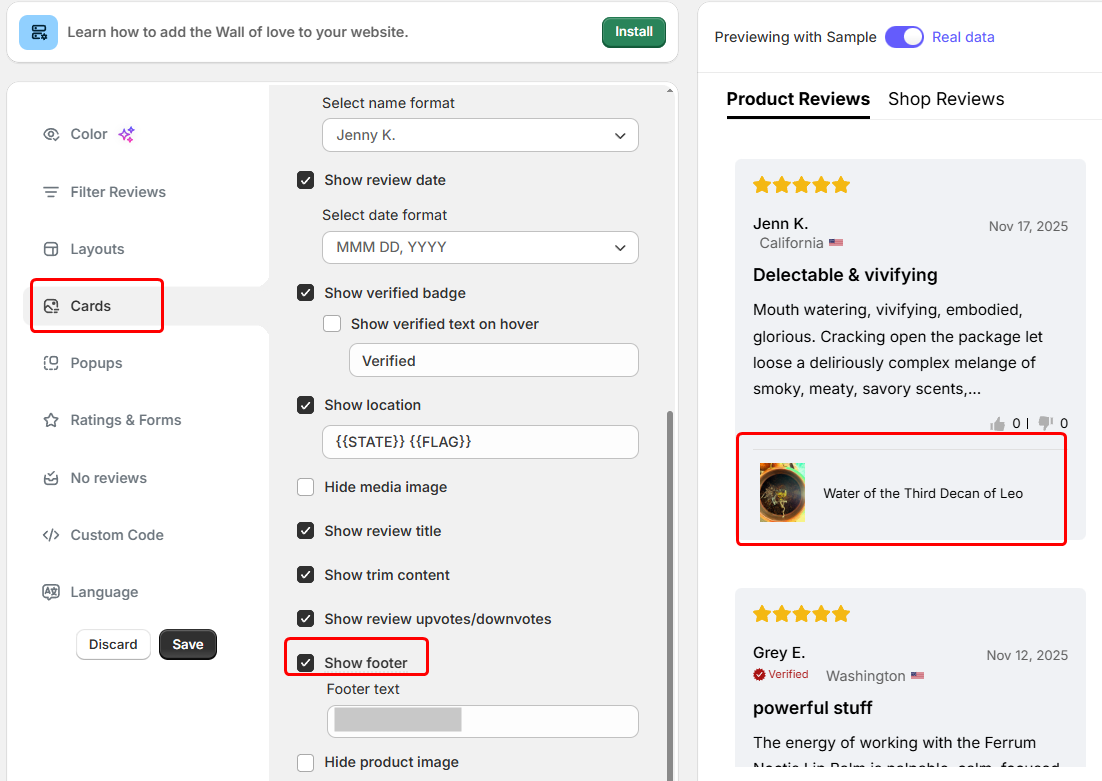Screen dimensions: 1102x781
Task: Uncheck Show review date checkbox
Action: tap(306, 180)
